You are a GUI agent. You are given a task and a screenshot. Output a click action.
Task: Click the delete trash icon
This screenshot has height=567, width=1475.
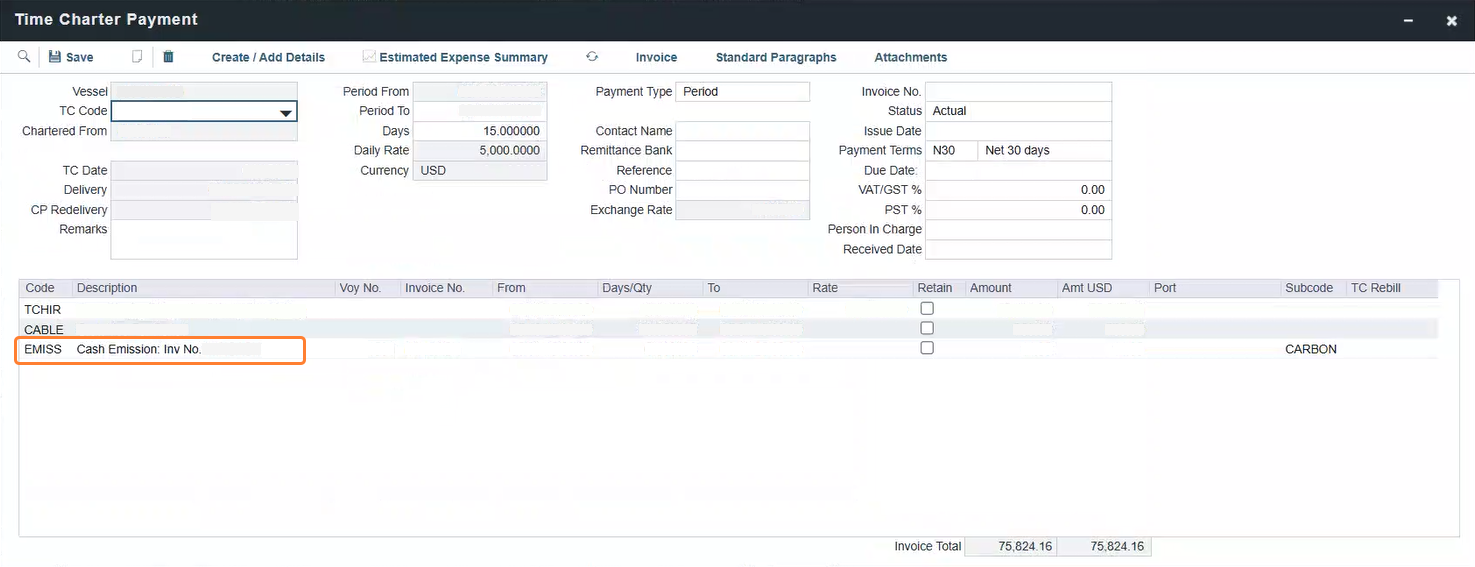tap(168, 57)
